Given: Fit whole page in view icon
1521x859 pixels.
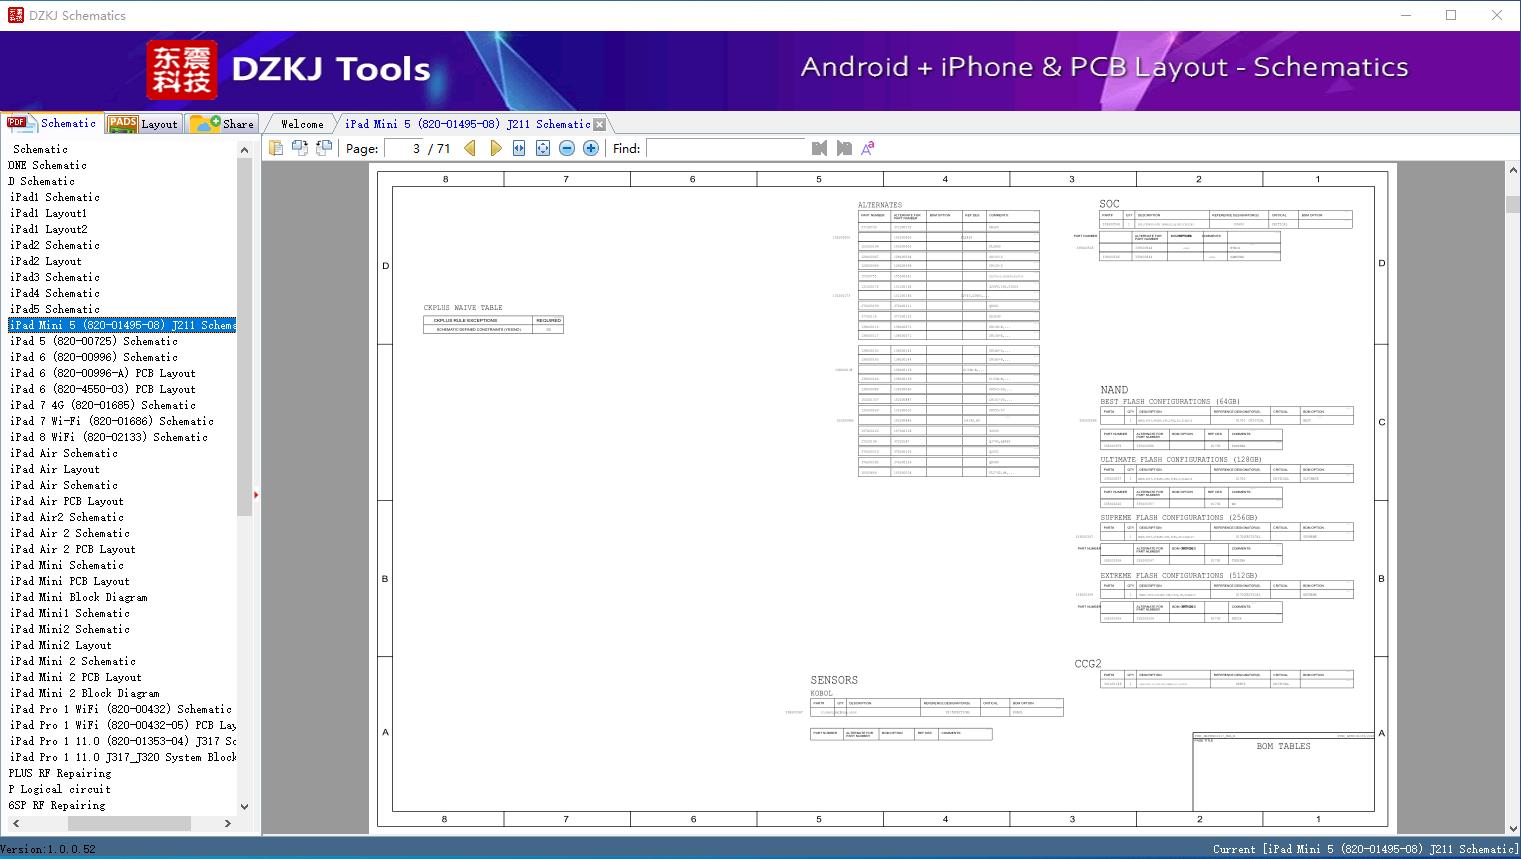Looking at the screenshot, I should (543, 148).
